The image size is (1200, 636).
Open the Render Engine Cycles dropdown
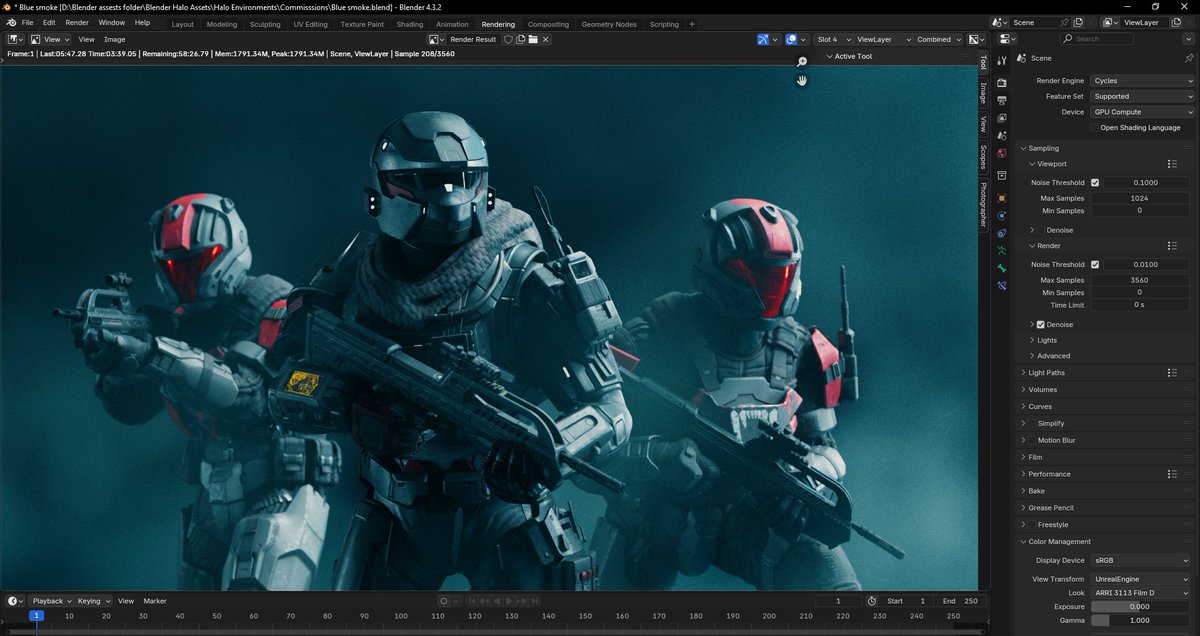click(1142, 81)
